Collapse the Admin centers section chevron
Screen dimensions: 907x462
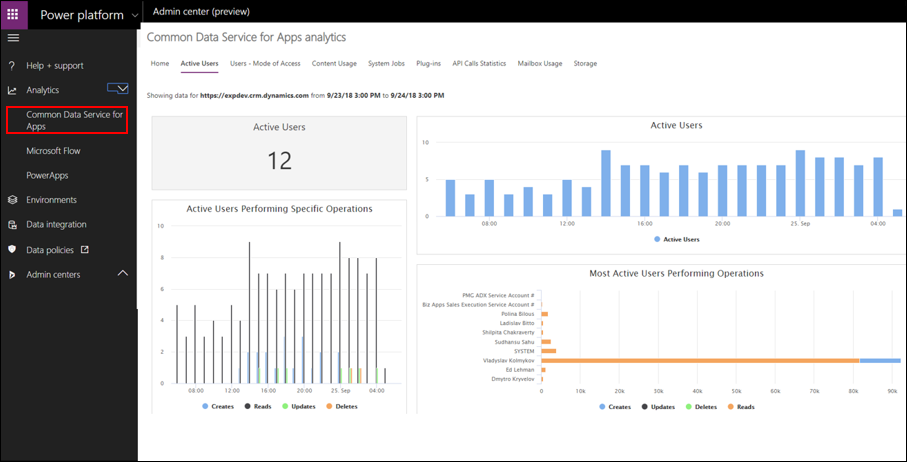tap(123, 273)
